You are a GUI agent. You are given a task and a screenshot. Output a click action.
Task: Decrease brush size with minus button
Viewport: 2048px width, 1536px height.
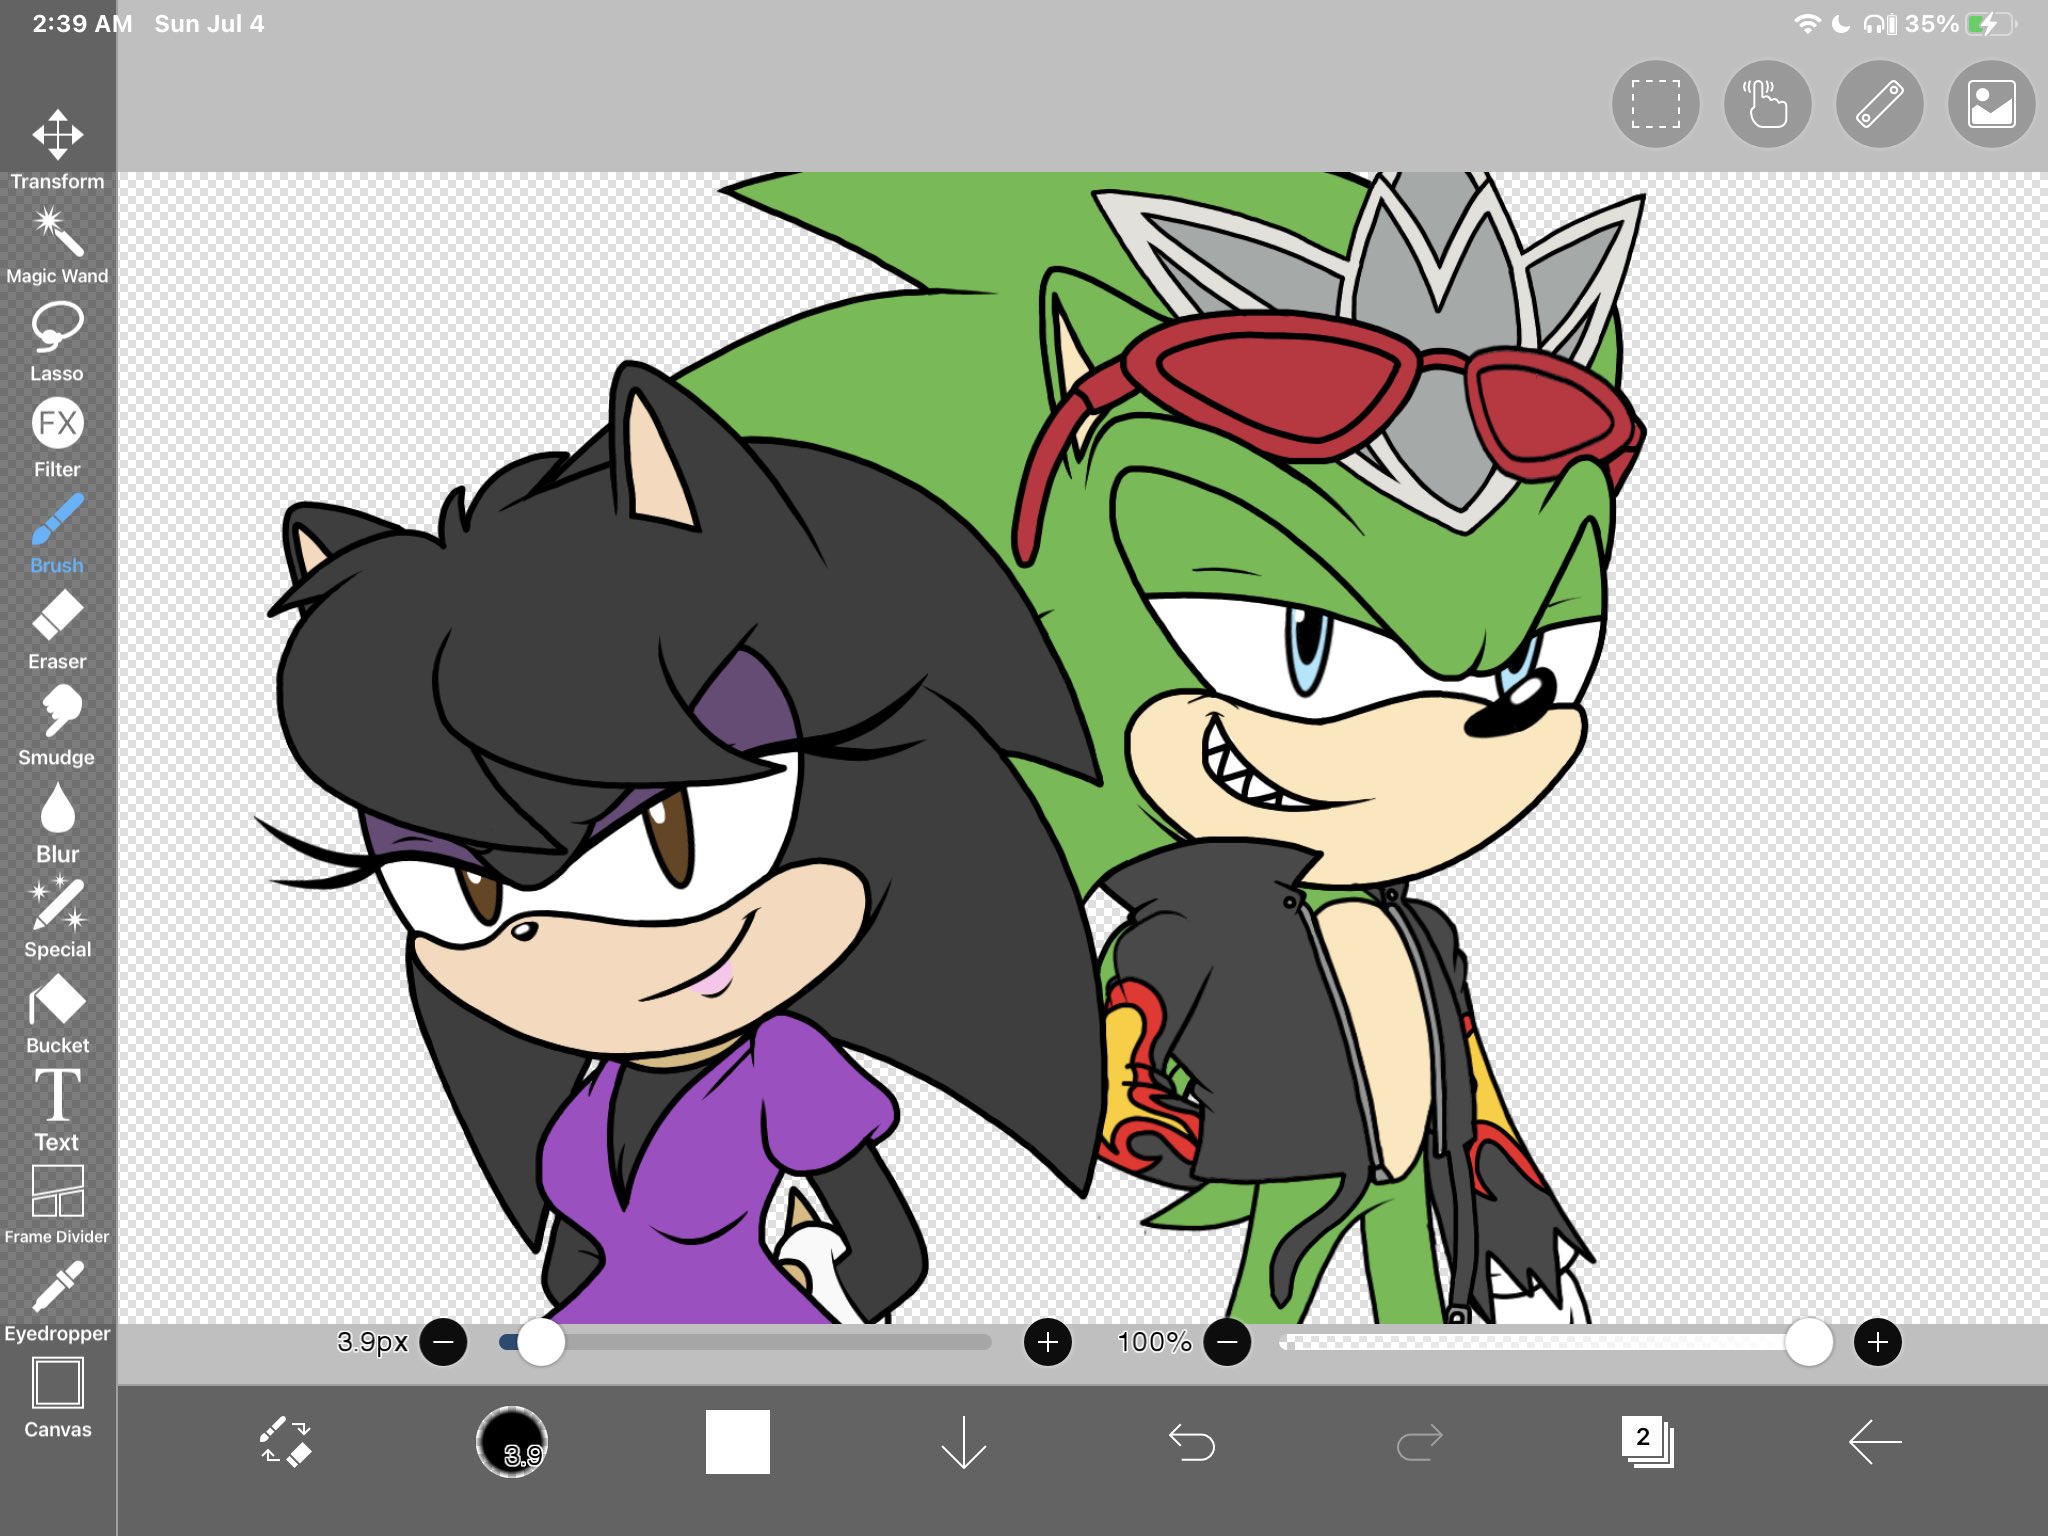point(444,1343)
